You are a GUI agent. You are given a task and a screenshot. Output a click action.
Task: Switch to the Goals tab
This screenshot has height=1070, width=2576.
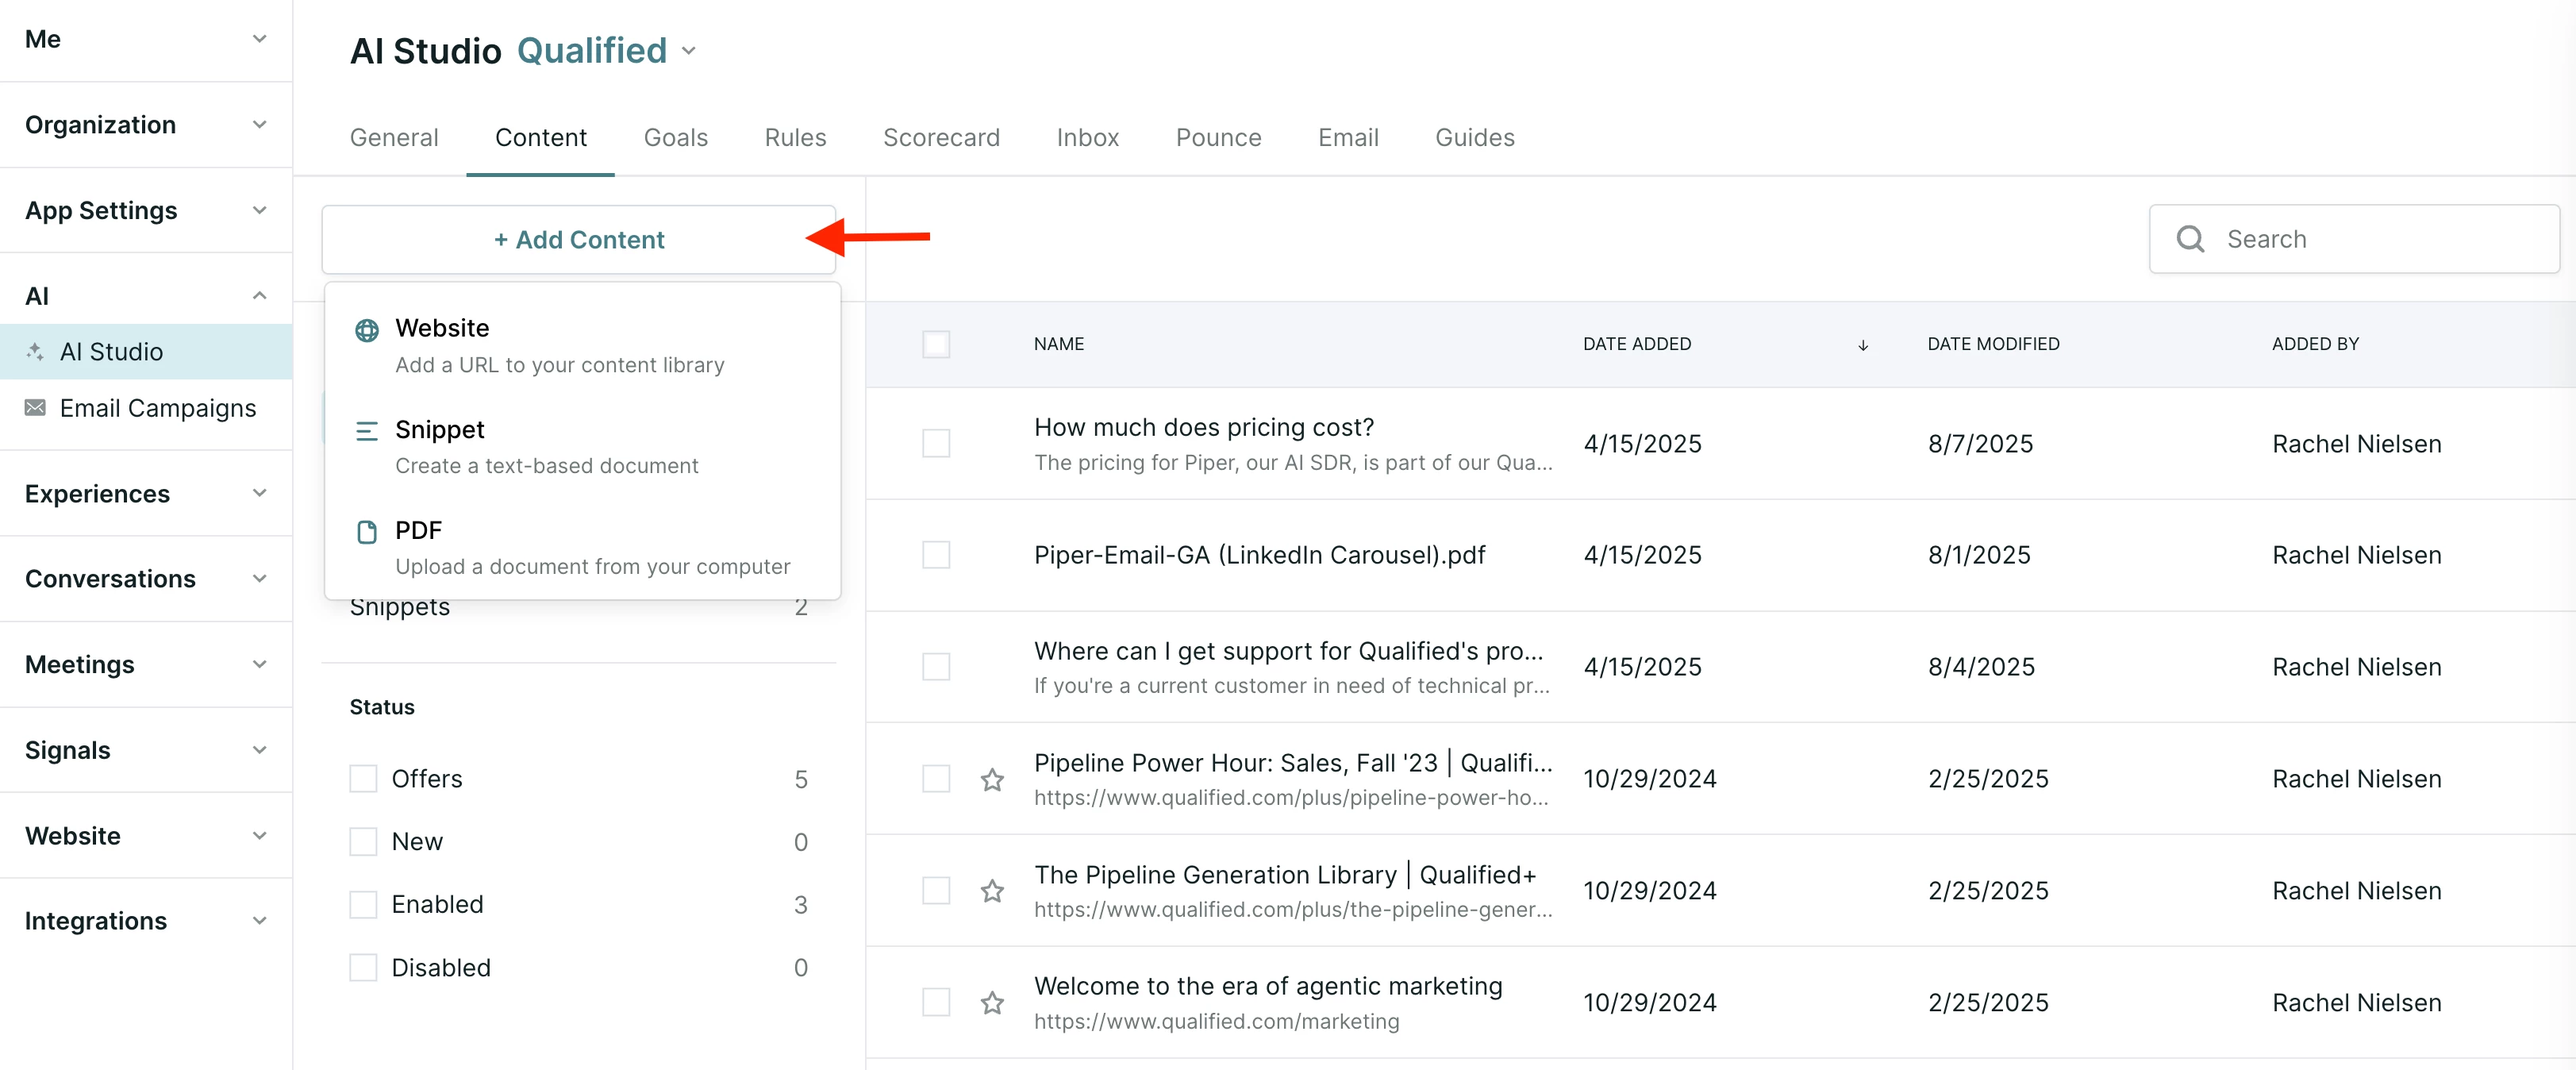coord(676,138)
